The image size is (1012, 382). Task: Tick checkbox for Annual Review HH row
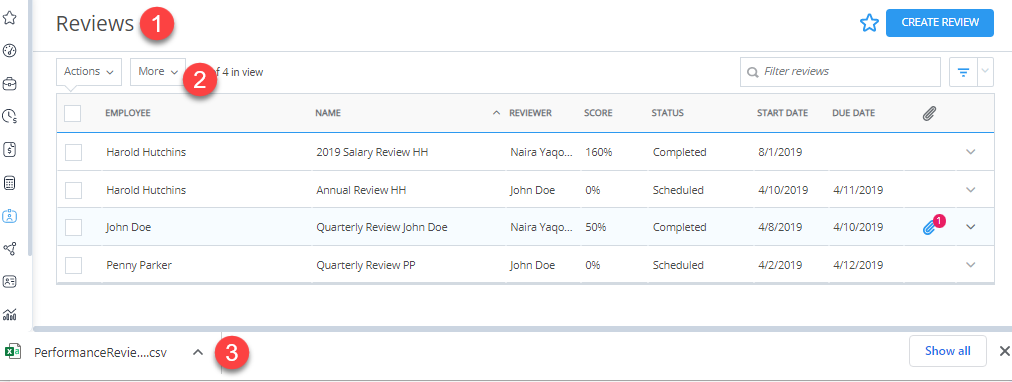(x=74, y=190)
